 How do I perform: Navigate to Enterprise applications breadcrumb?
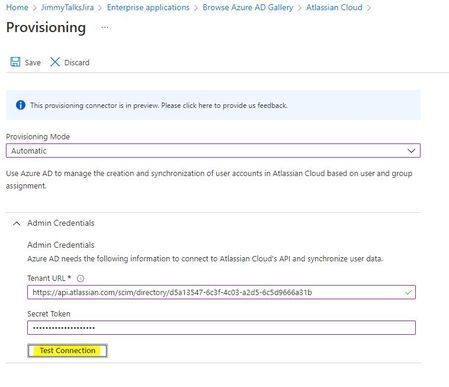pos(148,7)
